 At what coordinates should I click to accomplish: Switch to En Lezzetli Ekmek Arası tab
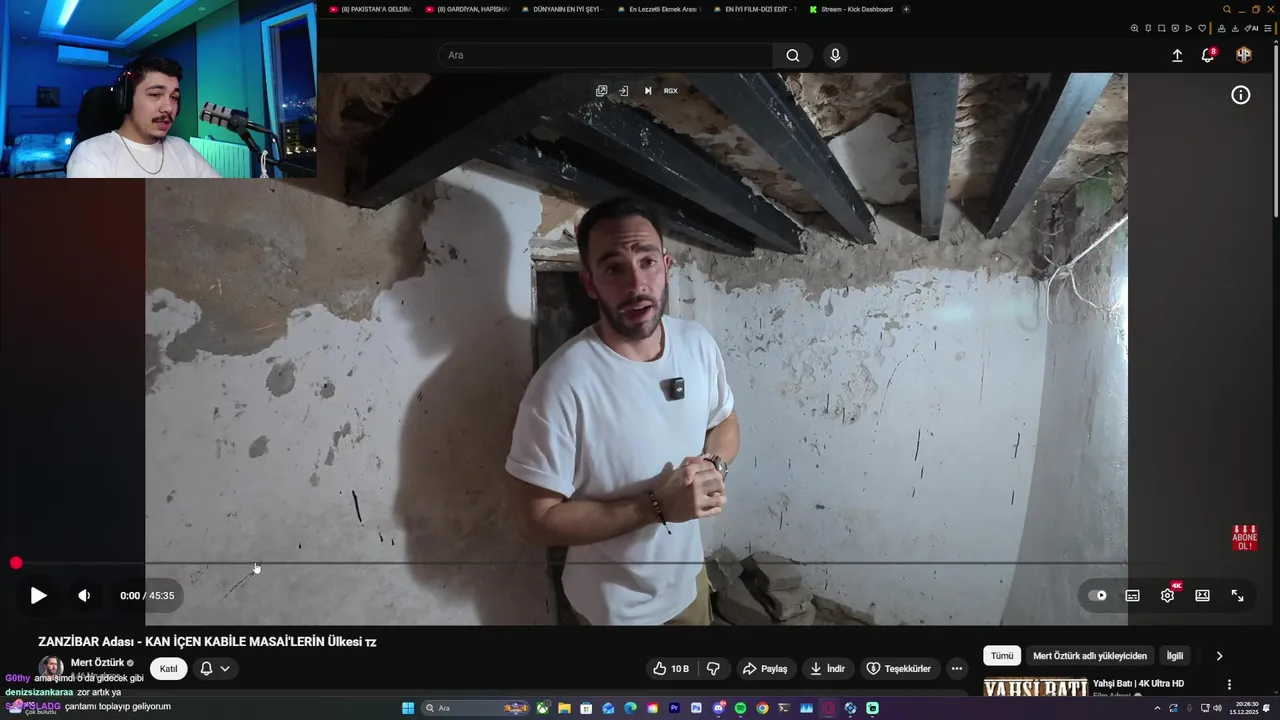[658, 9]
